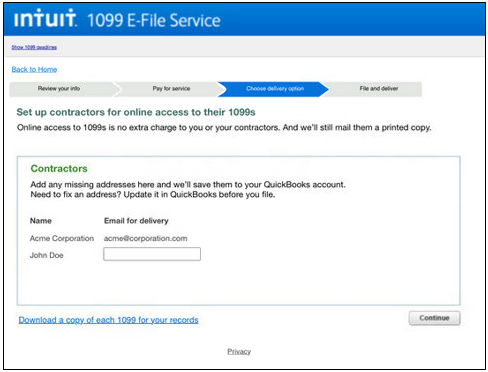Click the Contractors heading
The width and height of the screenshot is (488, 372).
(59, 169)
